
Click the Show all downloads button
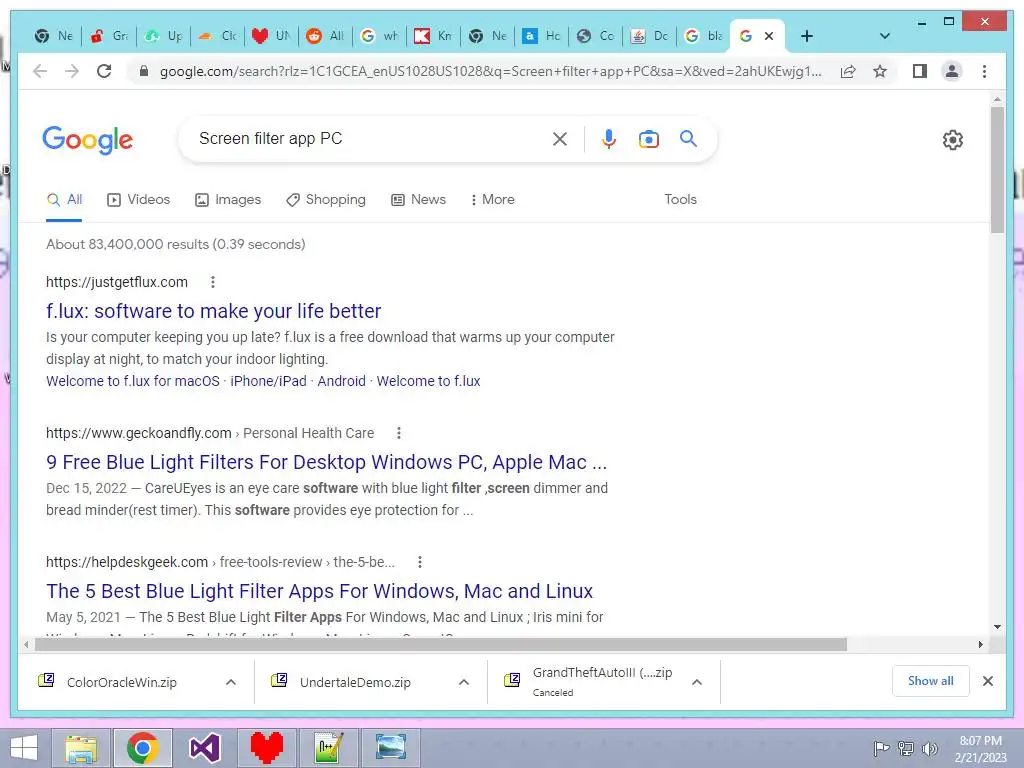point(931,681)
